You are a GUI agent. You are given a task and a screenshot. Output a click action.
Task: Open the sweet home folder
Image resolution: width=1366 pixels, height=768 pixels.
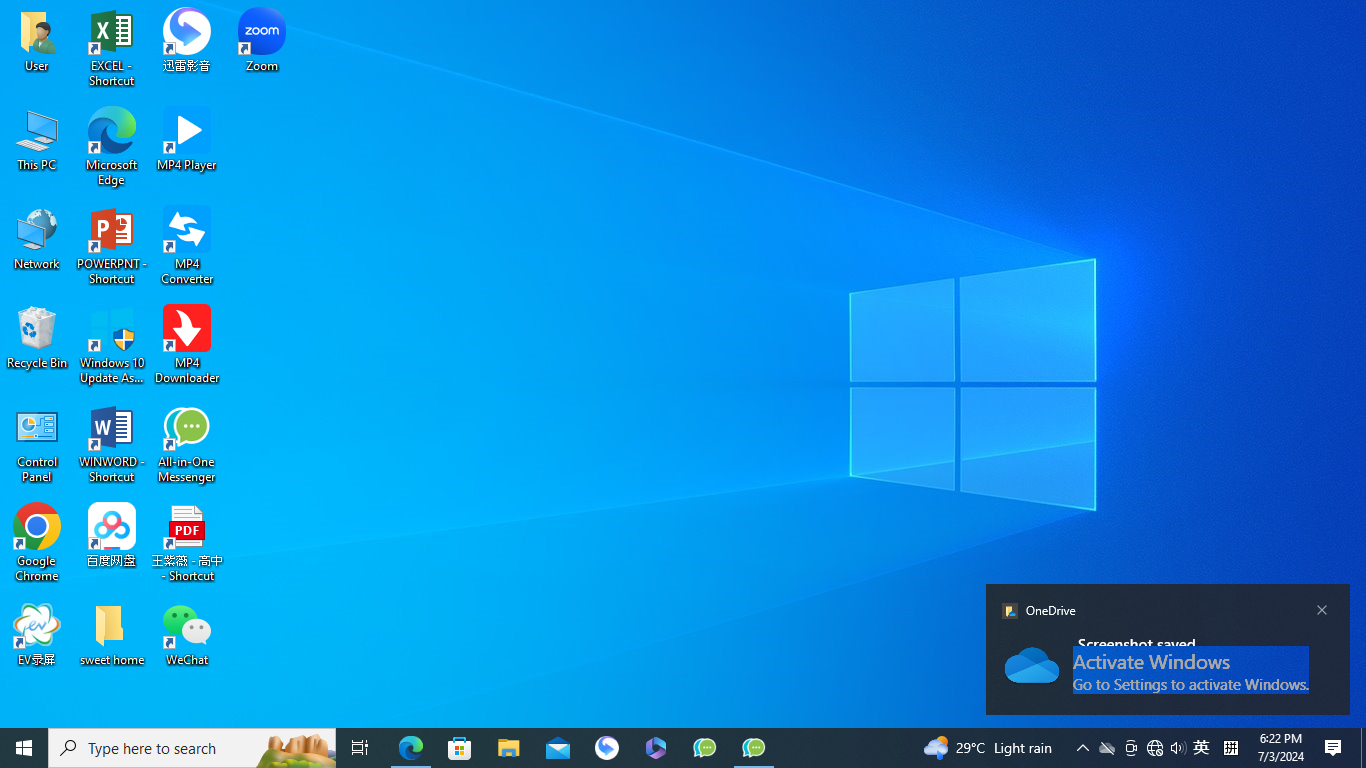(x=112, y=634)
